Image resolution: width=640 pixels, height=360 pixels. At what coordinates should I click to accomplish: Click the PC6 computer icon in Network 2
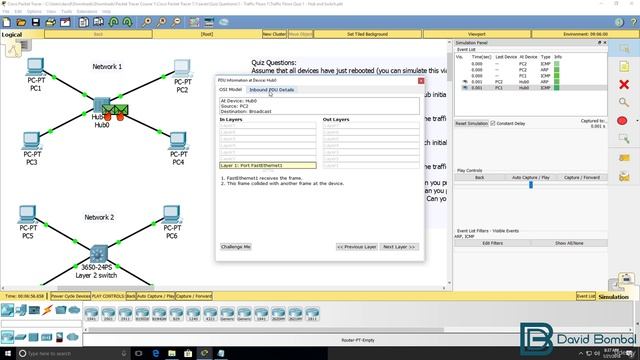pos(171,215)
